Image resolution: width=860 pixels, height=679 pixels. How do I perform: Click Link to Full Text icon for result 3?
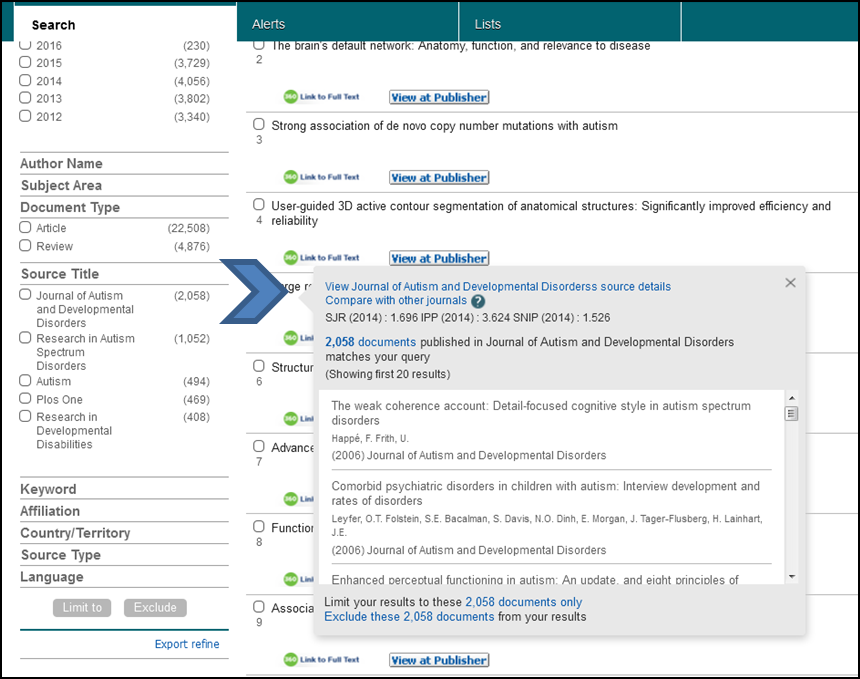(x=321, y=177)
